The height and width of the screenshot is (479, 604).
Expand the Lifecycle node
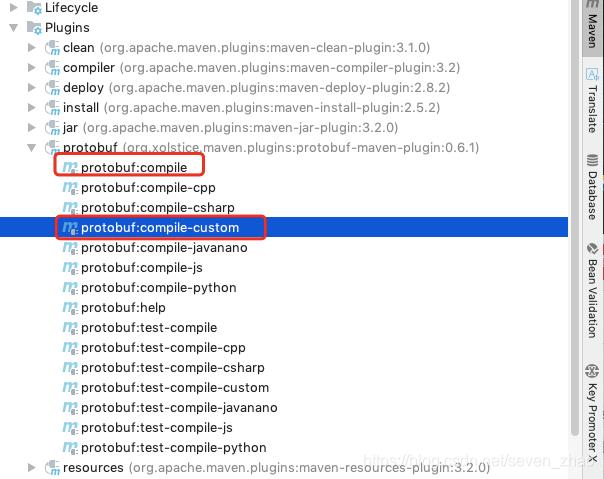(x=14, y=8)
